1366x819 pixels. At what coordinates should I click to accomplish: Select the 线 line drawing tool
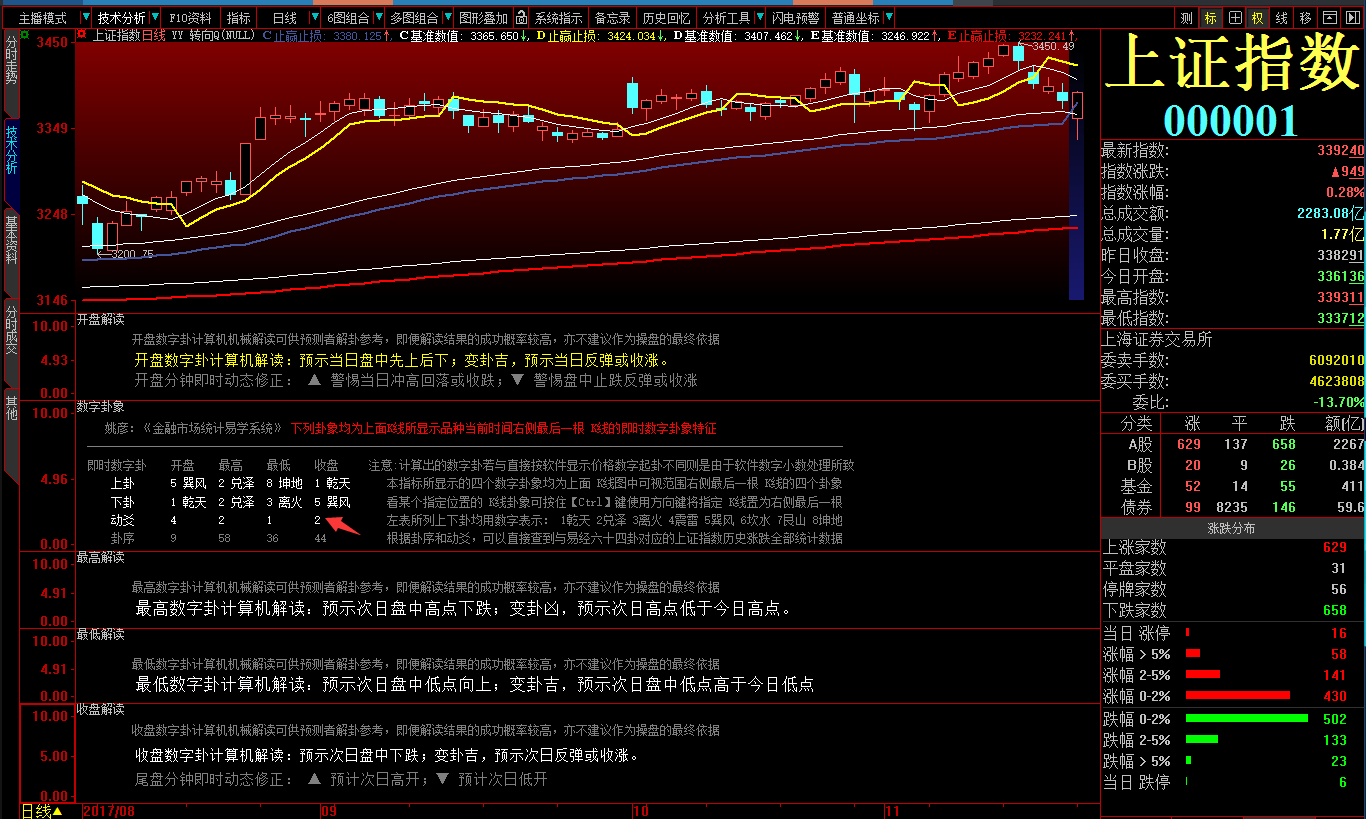click(1281, 18)
